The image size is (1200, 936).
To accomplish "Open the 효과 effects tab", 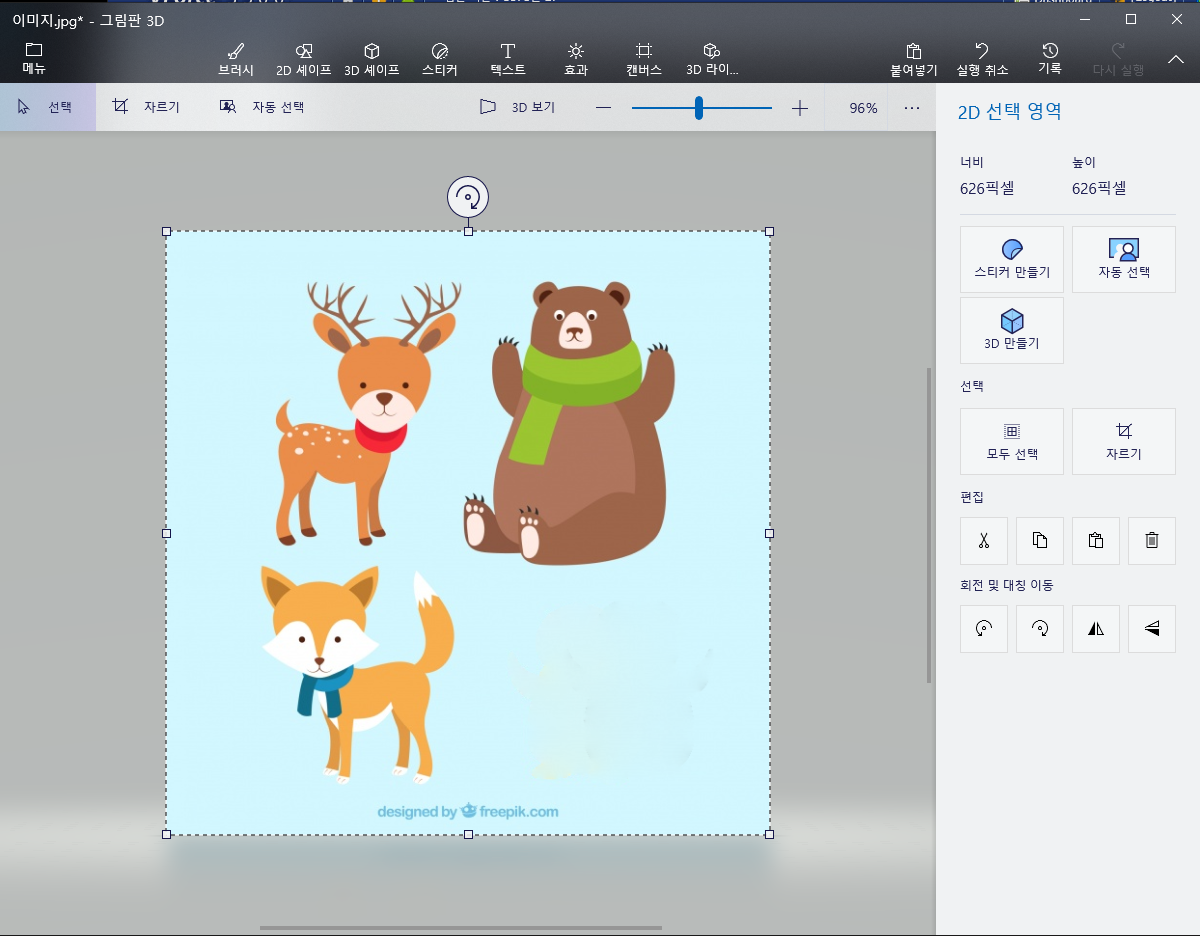I will click(576, 60).
